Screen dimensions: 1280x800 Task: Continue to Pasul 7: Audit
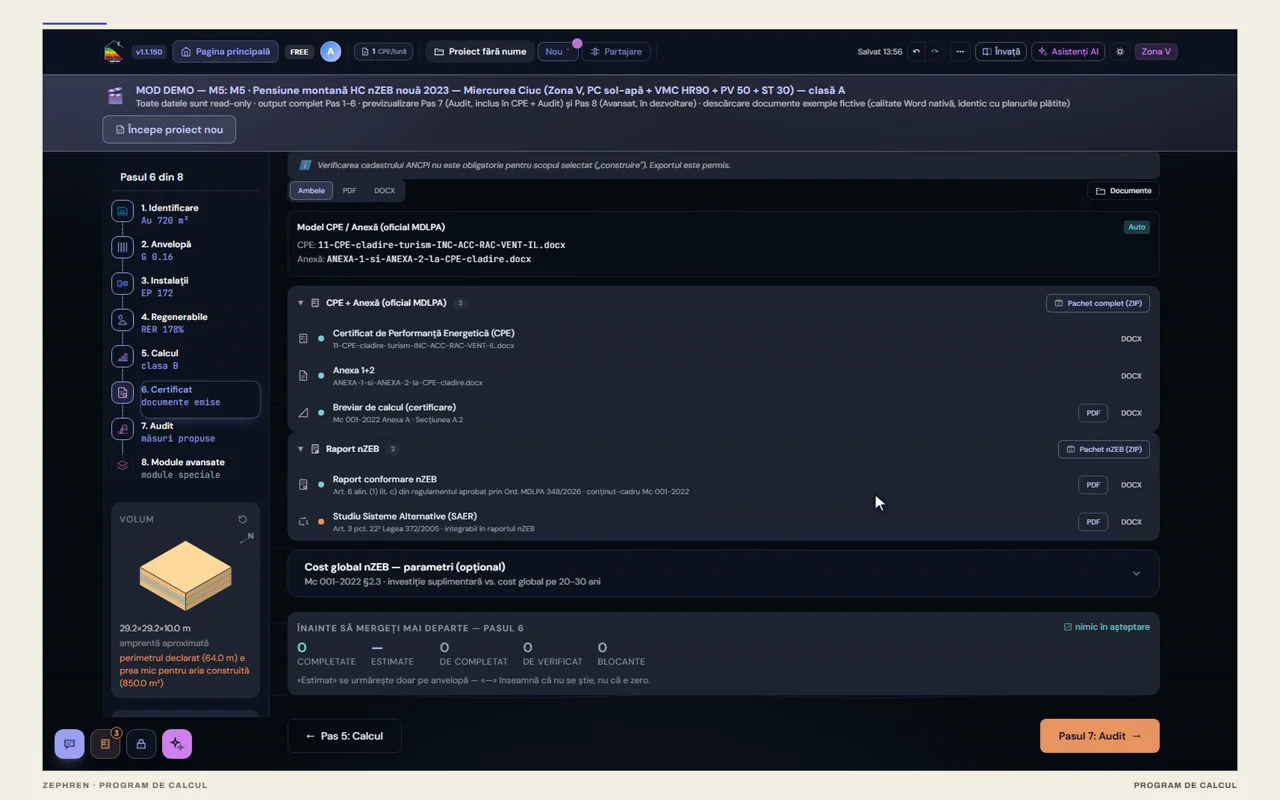(x=1100, y=736)
